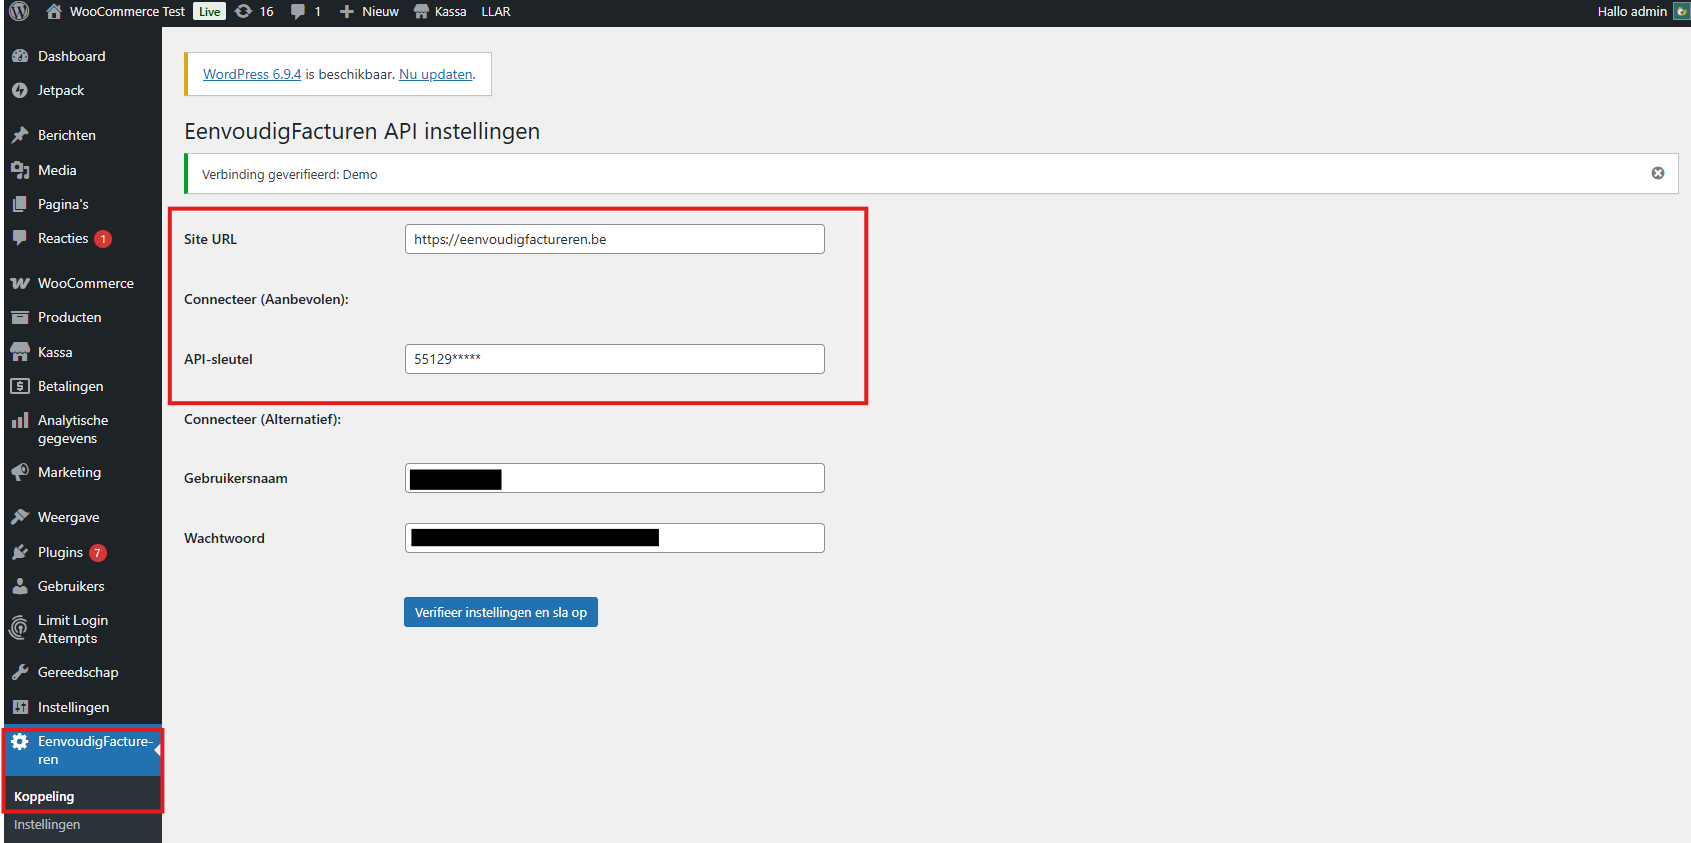This screenshot has height=843, width=1691.
Task: Select the Instellingen submenu under EenvoudigFactureren
Action: click(x=47, y=824)
